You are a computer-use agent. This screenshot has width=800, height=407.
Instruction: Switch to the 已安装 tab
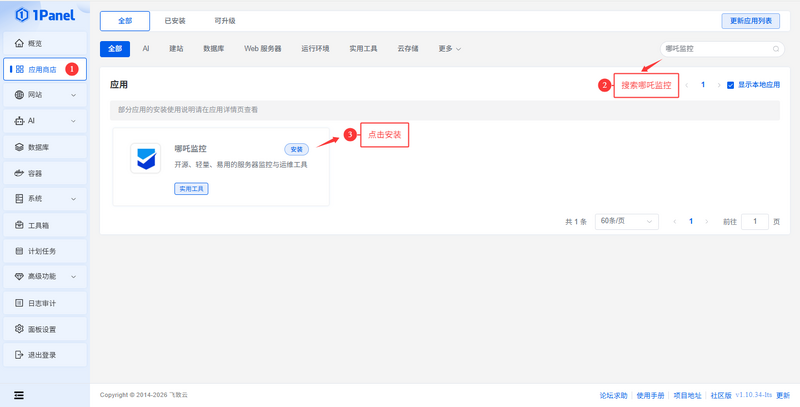(175, 21)
